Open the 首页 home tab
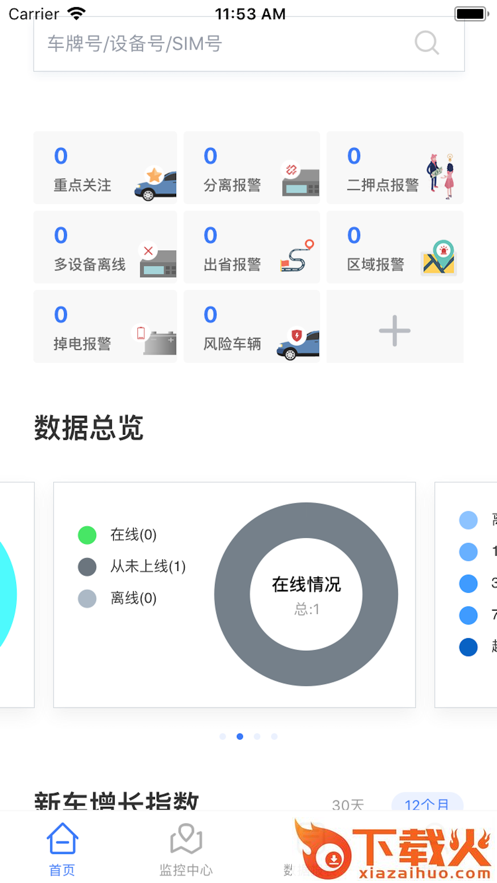Image resolution: width=497 pixels, height=883 pixels. click(x=62, y=849)
